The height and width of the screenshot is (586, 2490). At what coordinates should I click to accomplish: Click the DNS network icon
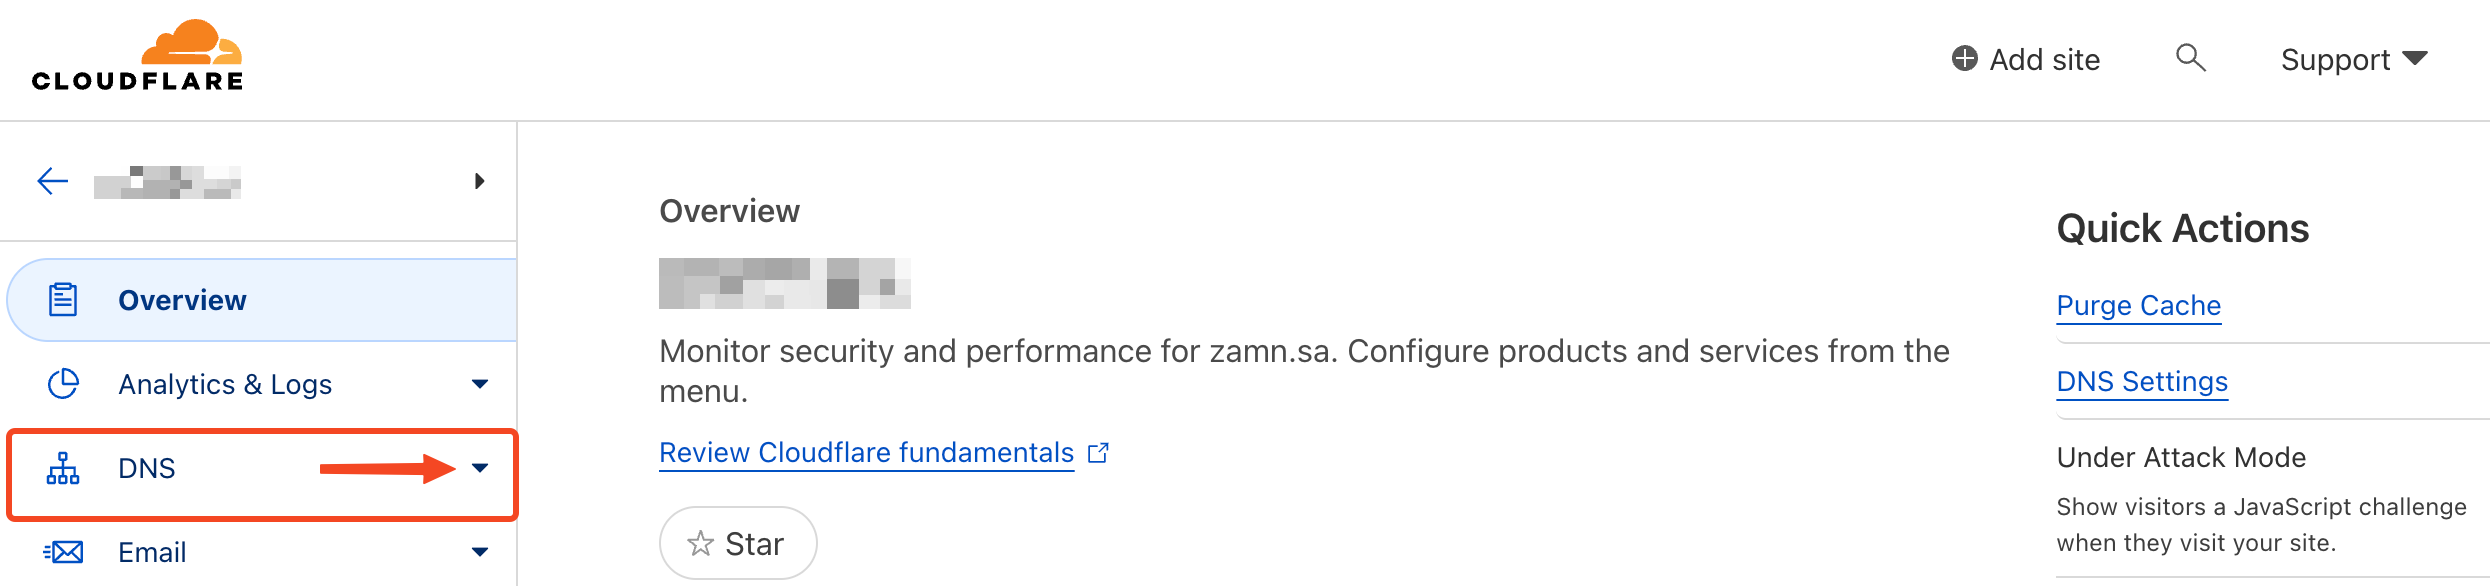[63, 468]
